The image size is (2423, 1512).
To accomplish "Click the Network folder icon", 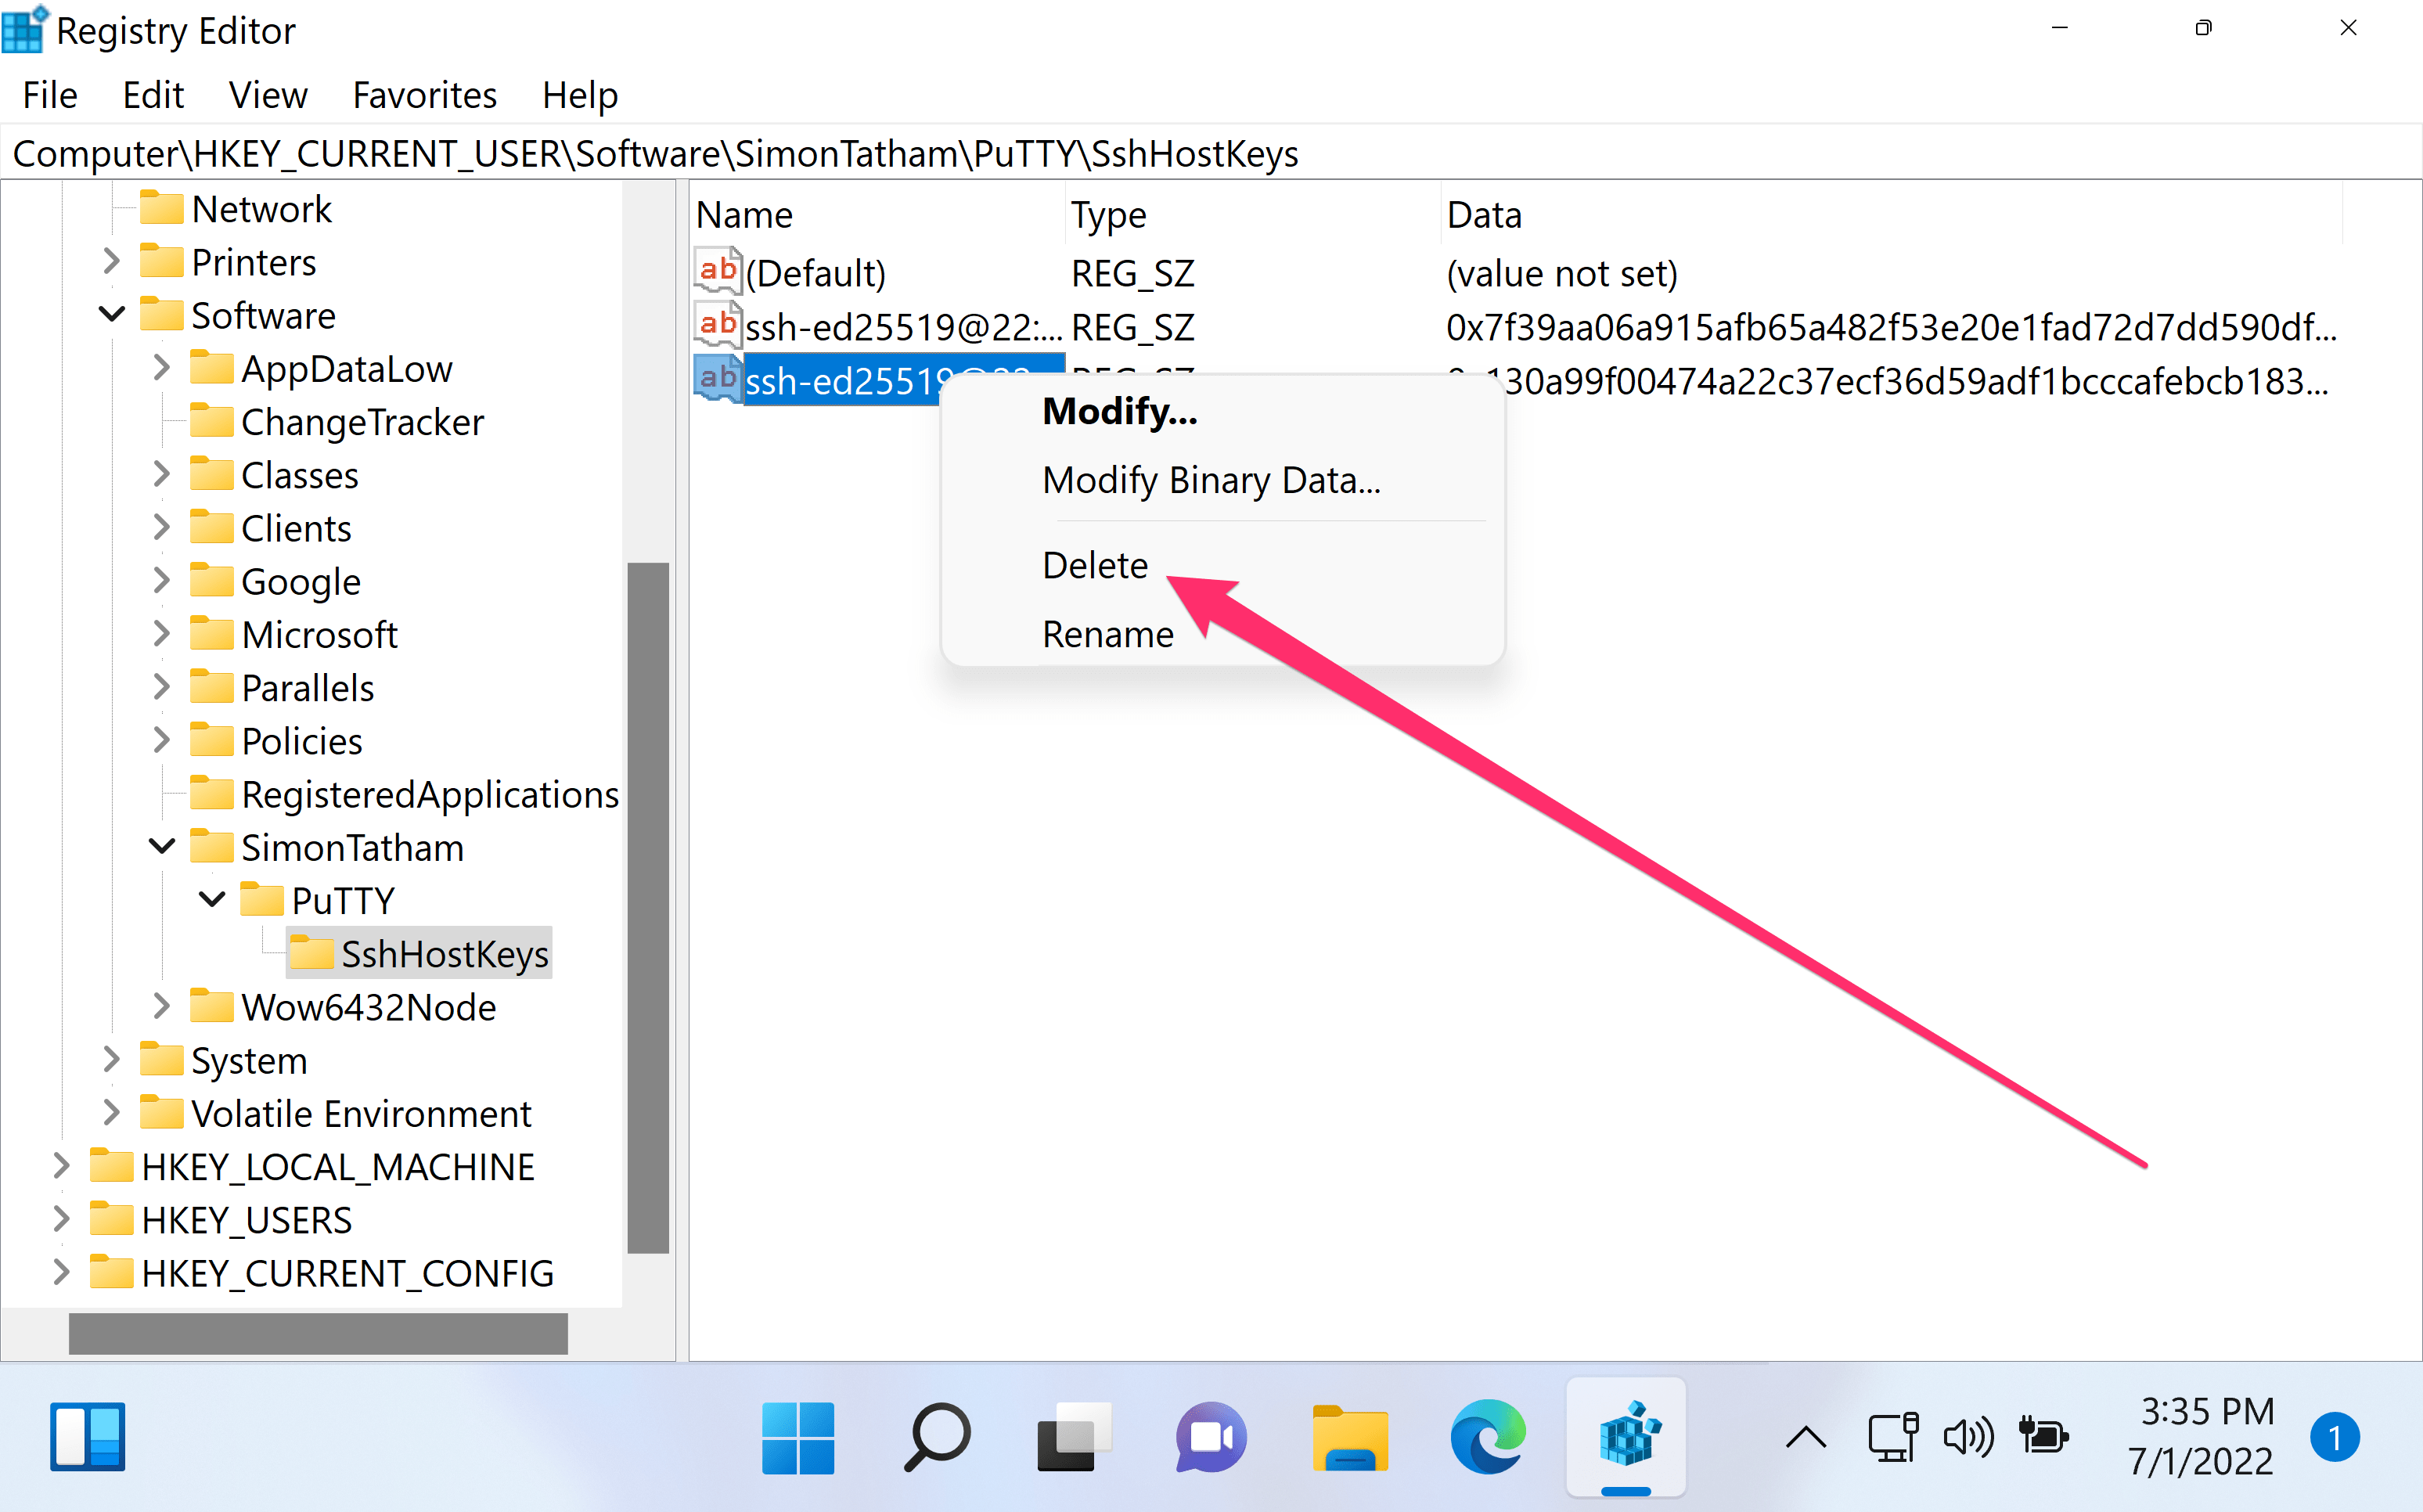I will tap(162, 207).
